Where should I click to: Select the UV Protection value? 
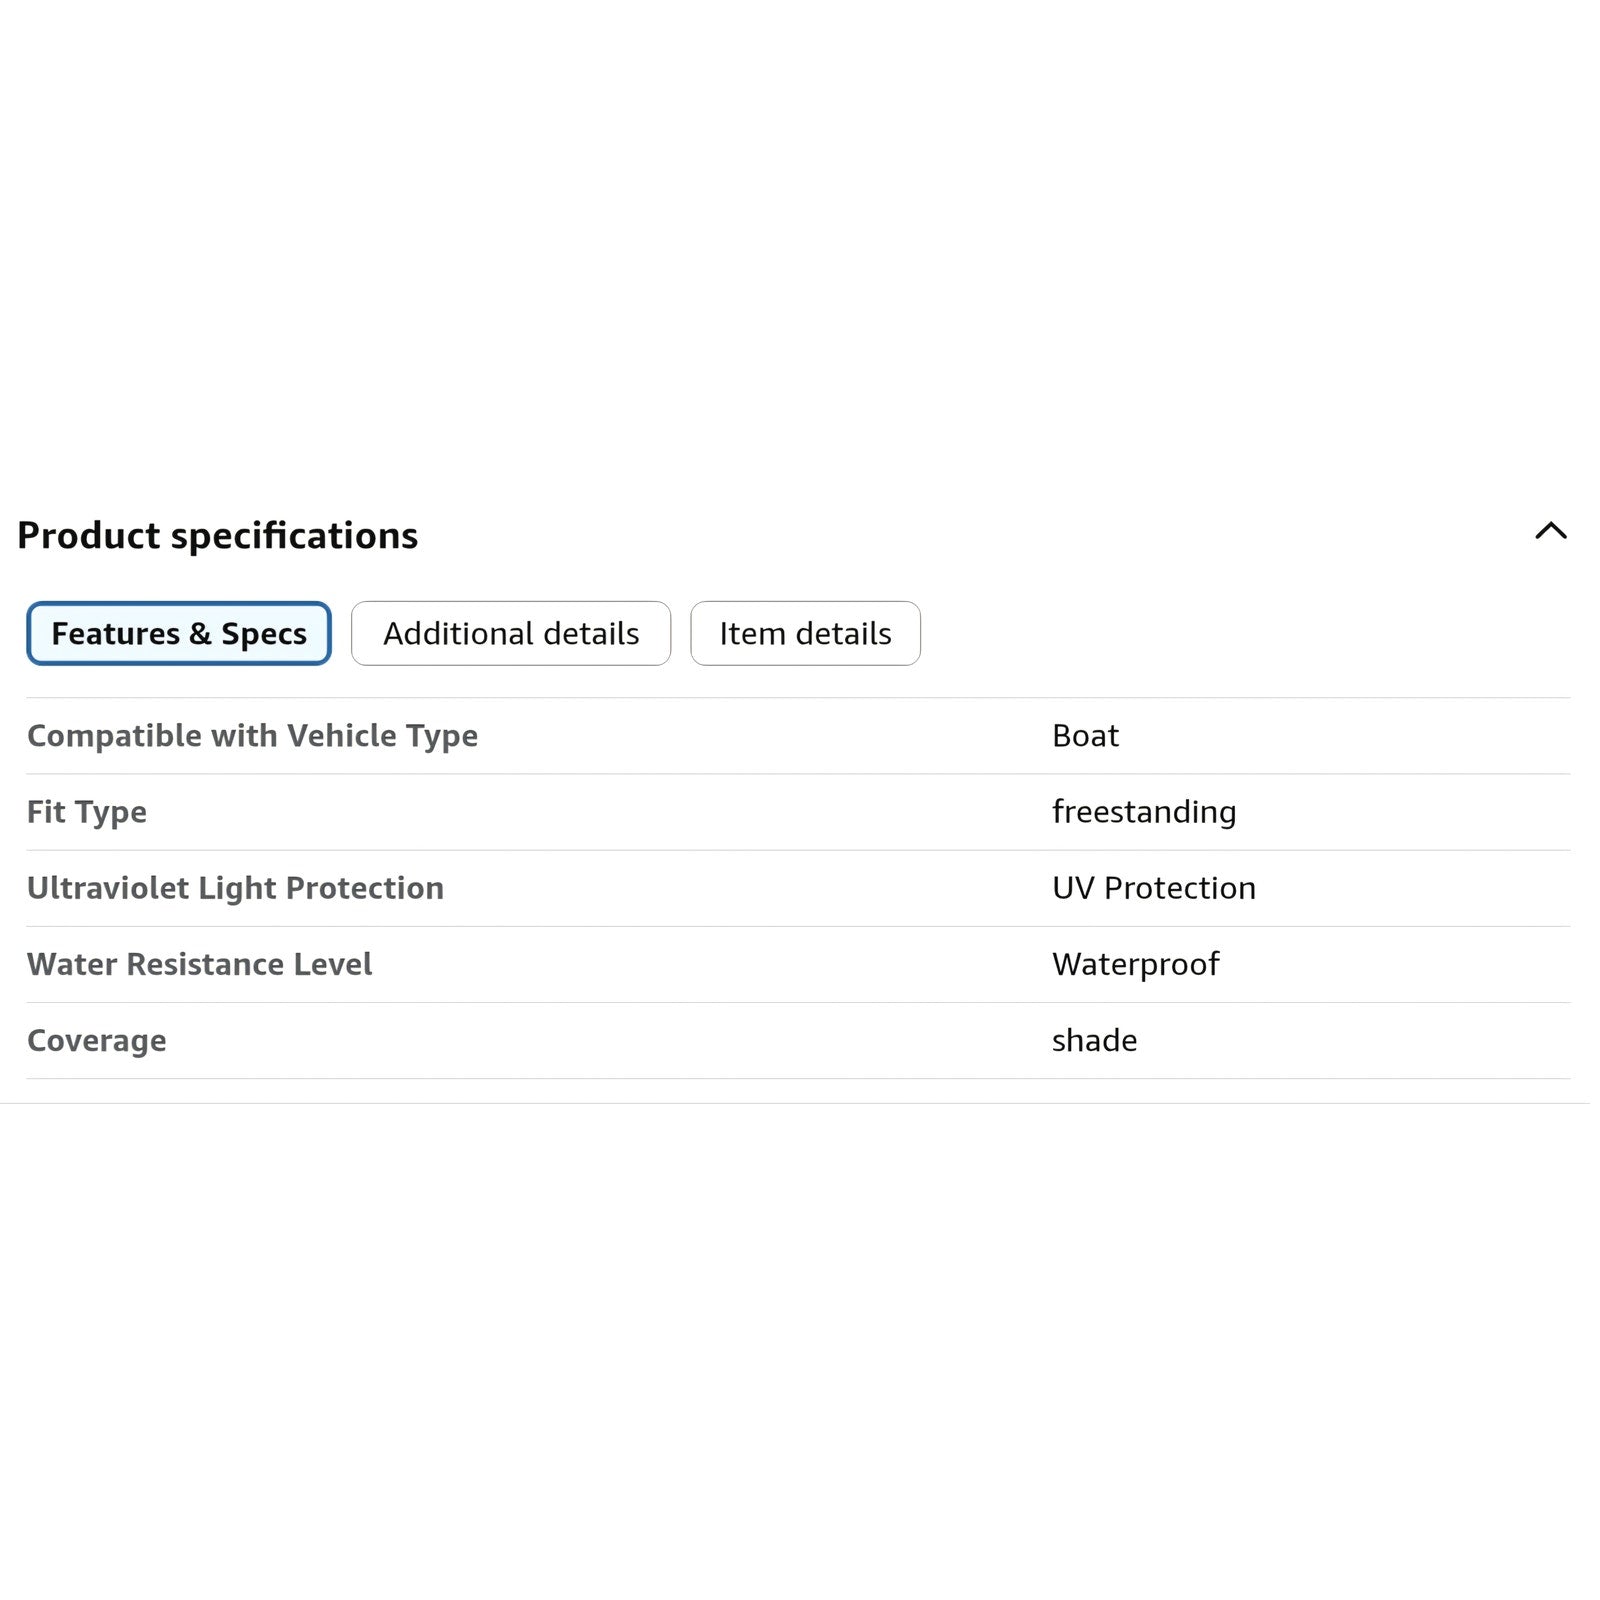tap(1154, 888)
